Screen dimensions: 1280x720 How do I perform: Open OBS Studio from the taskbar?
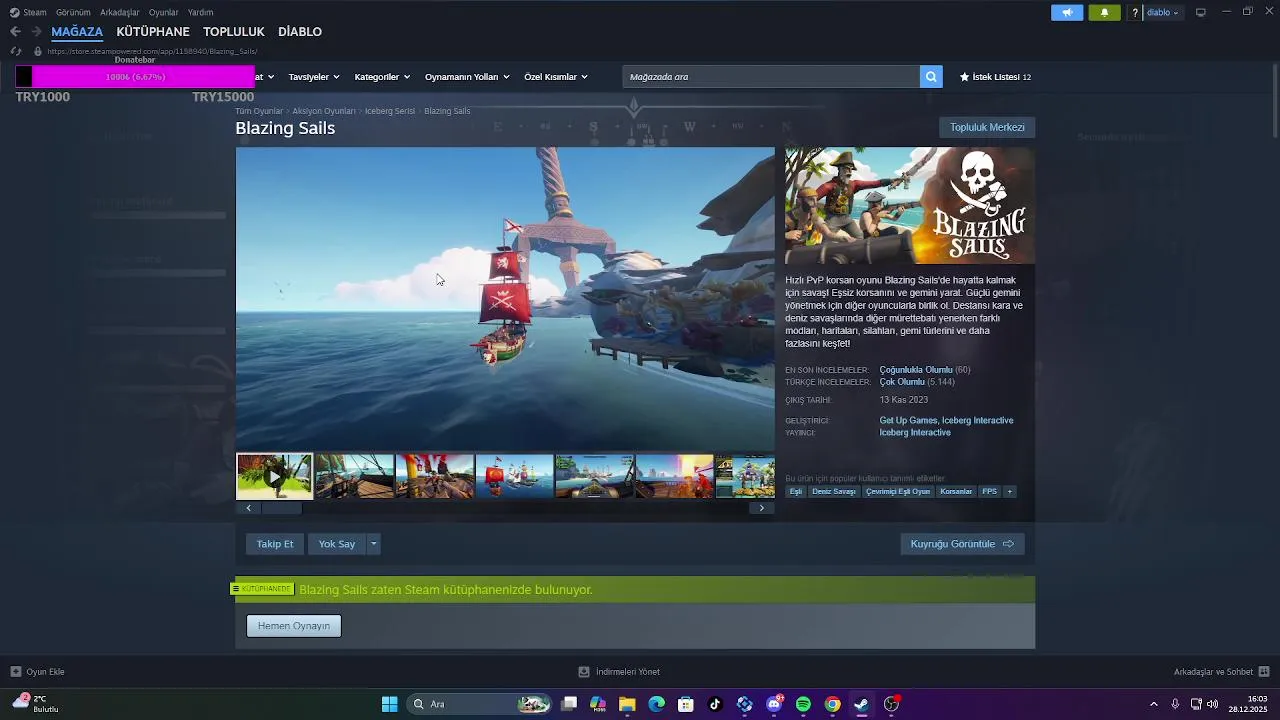pos(891,704)
